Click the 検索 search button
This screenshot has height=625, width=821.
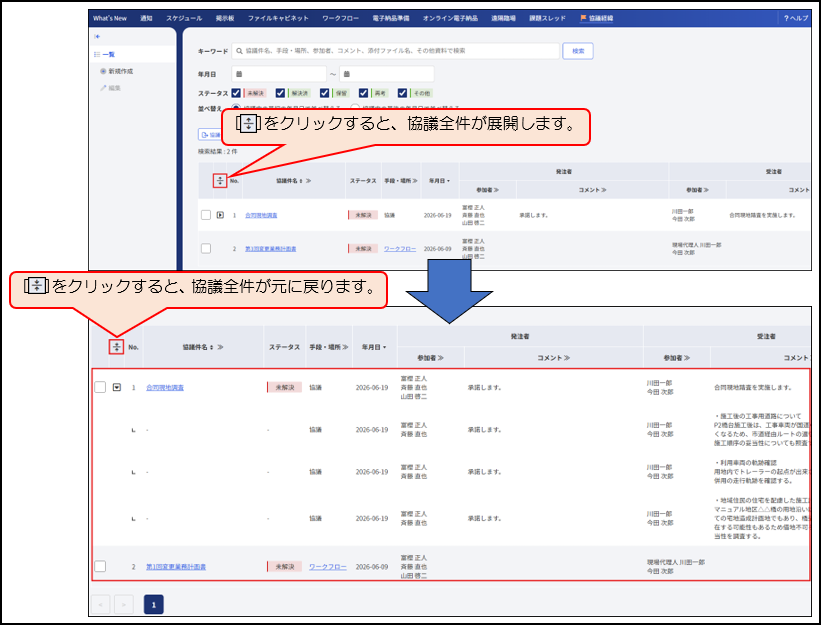click(x=578, y=51)
